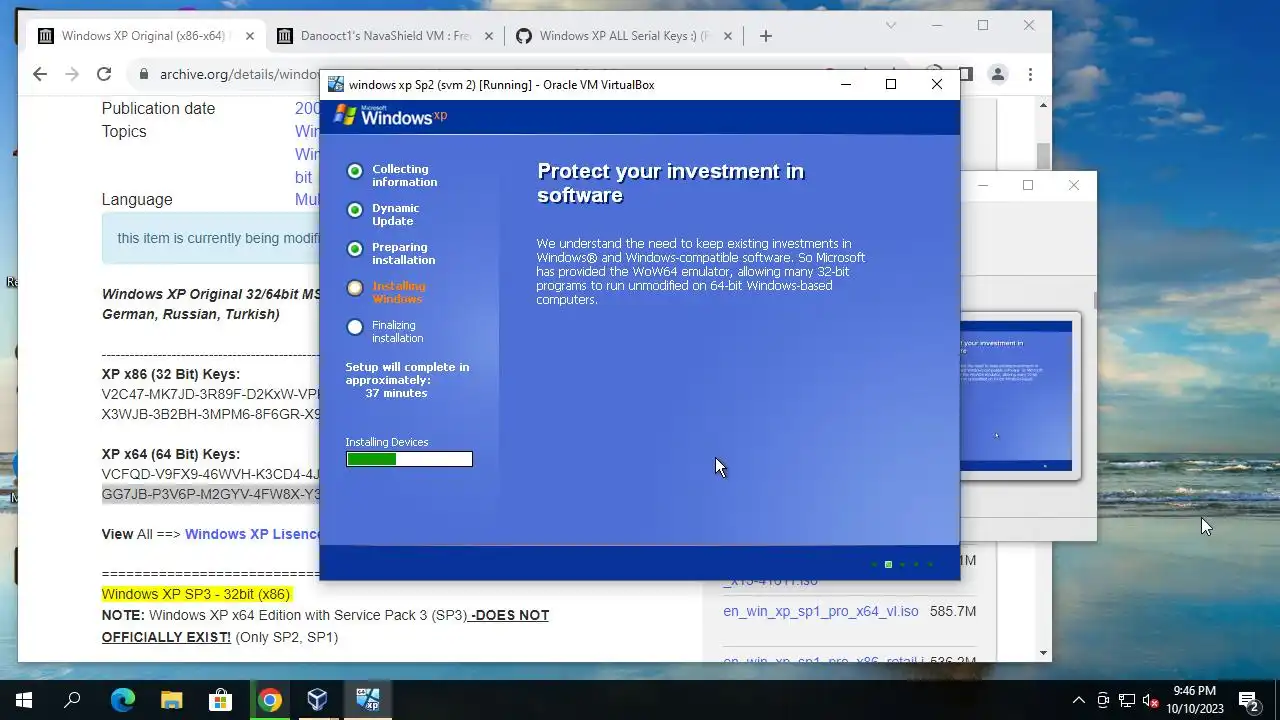Switch to Windows XP ALL Serial Keys tab
The image size is (1280, 720).
click(x=624, y=36)
